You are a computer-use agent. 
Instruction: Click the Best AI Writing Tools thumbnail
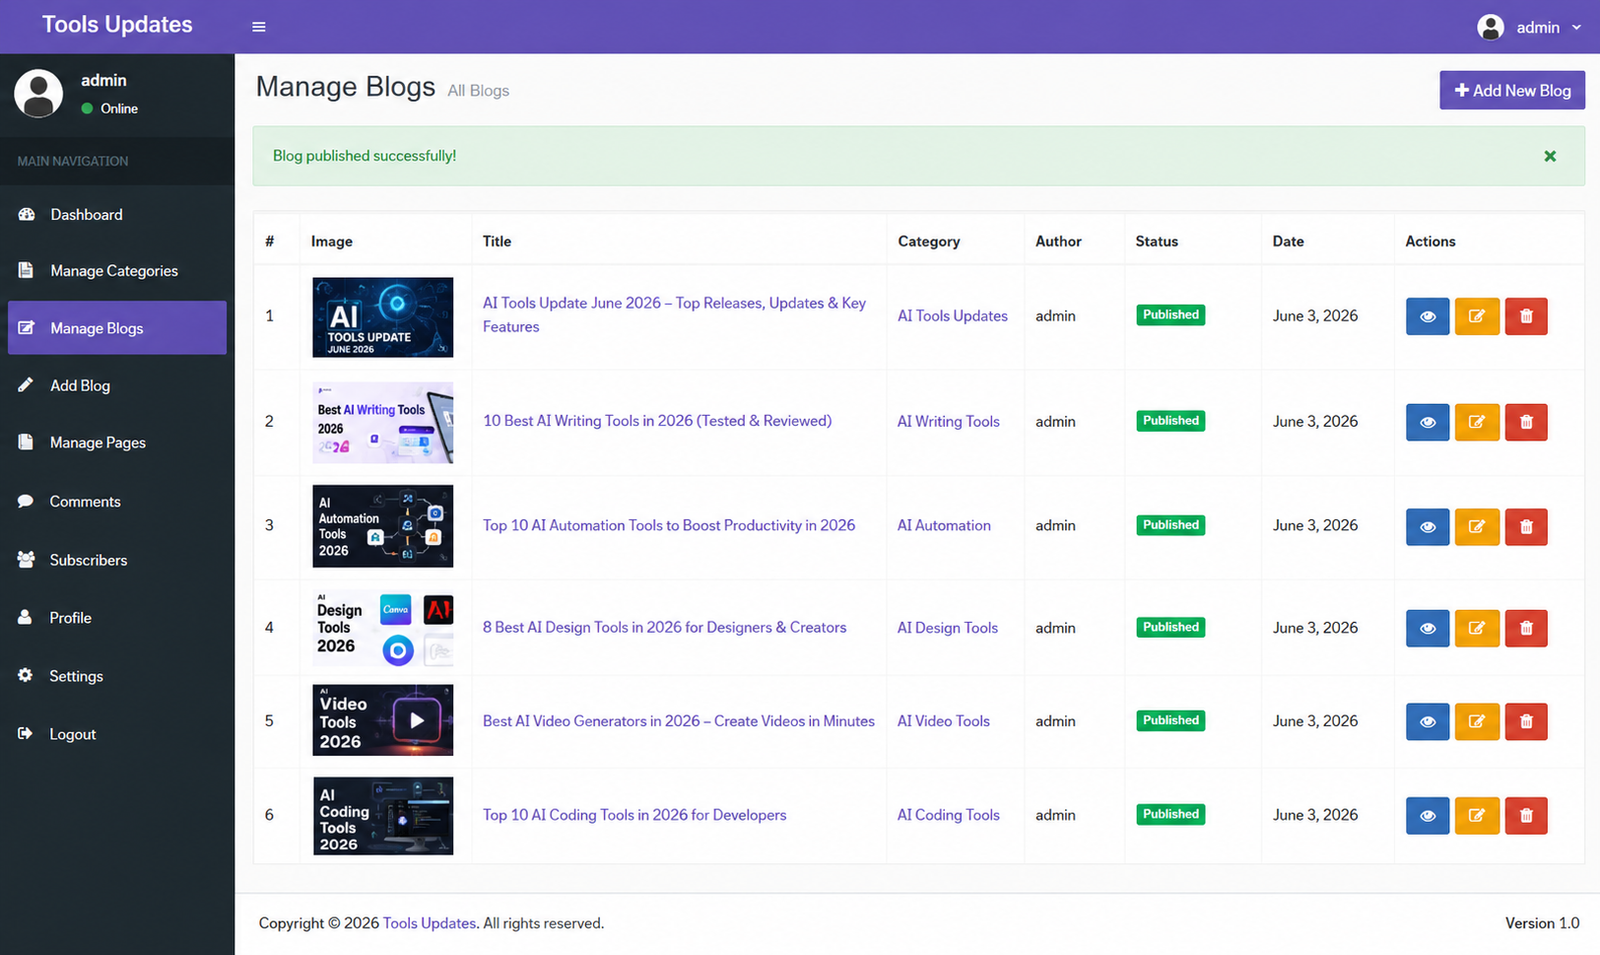point(383,423)
